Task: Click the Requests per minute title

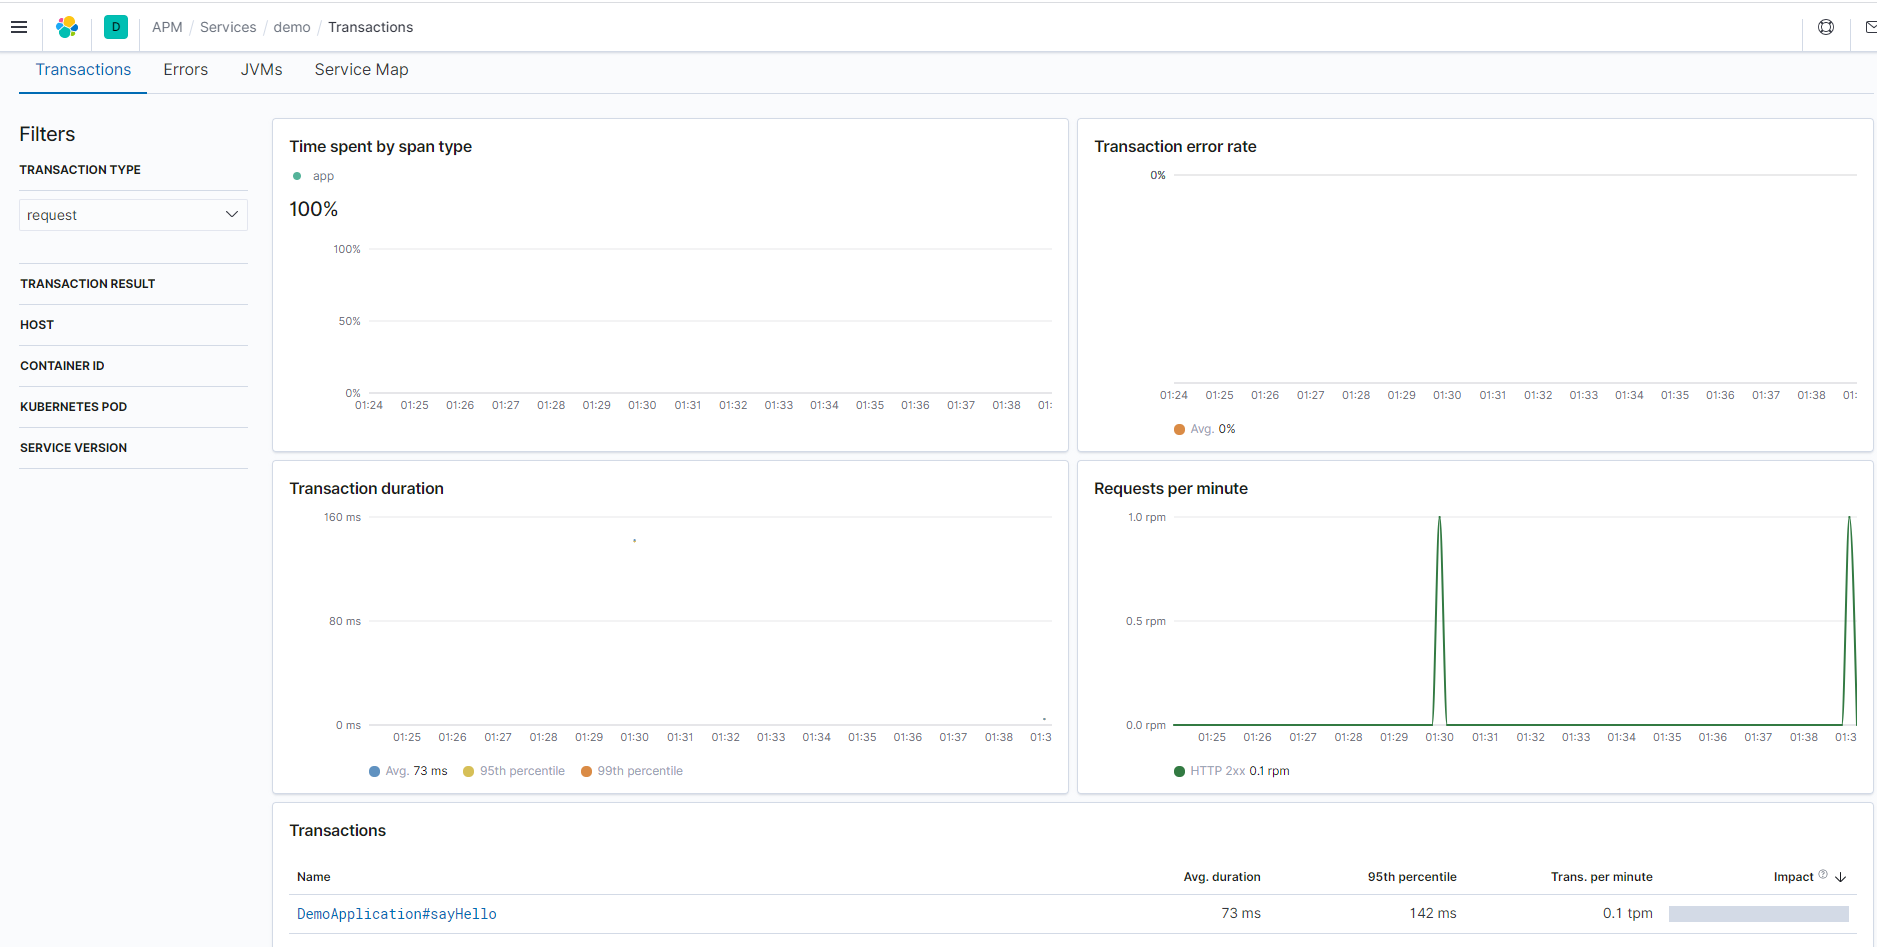Action: 1171,489
